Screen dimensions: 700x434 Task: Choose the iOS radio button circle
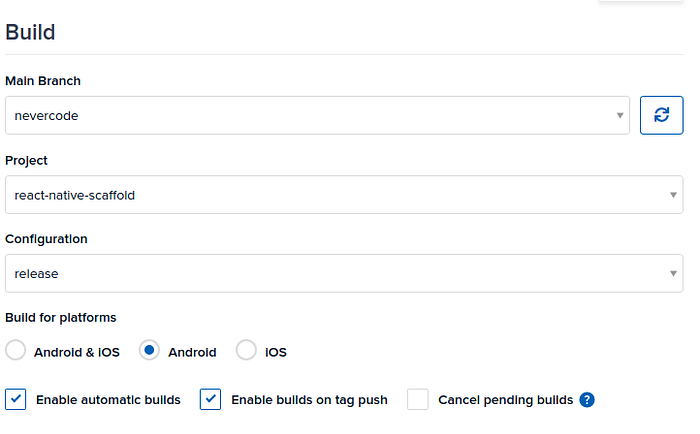coord(246,350)
